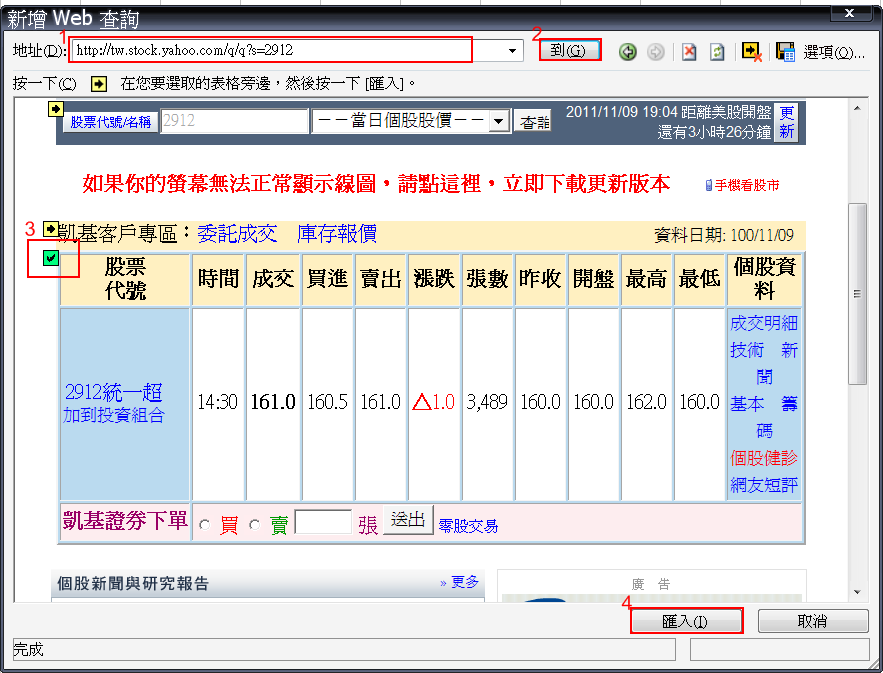The height and width of the screenshot is (673, 883).
Task: Click the green Back navigation icon
Action: [627, 52]
